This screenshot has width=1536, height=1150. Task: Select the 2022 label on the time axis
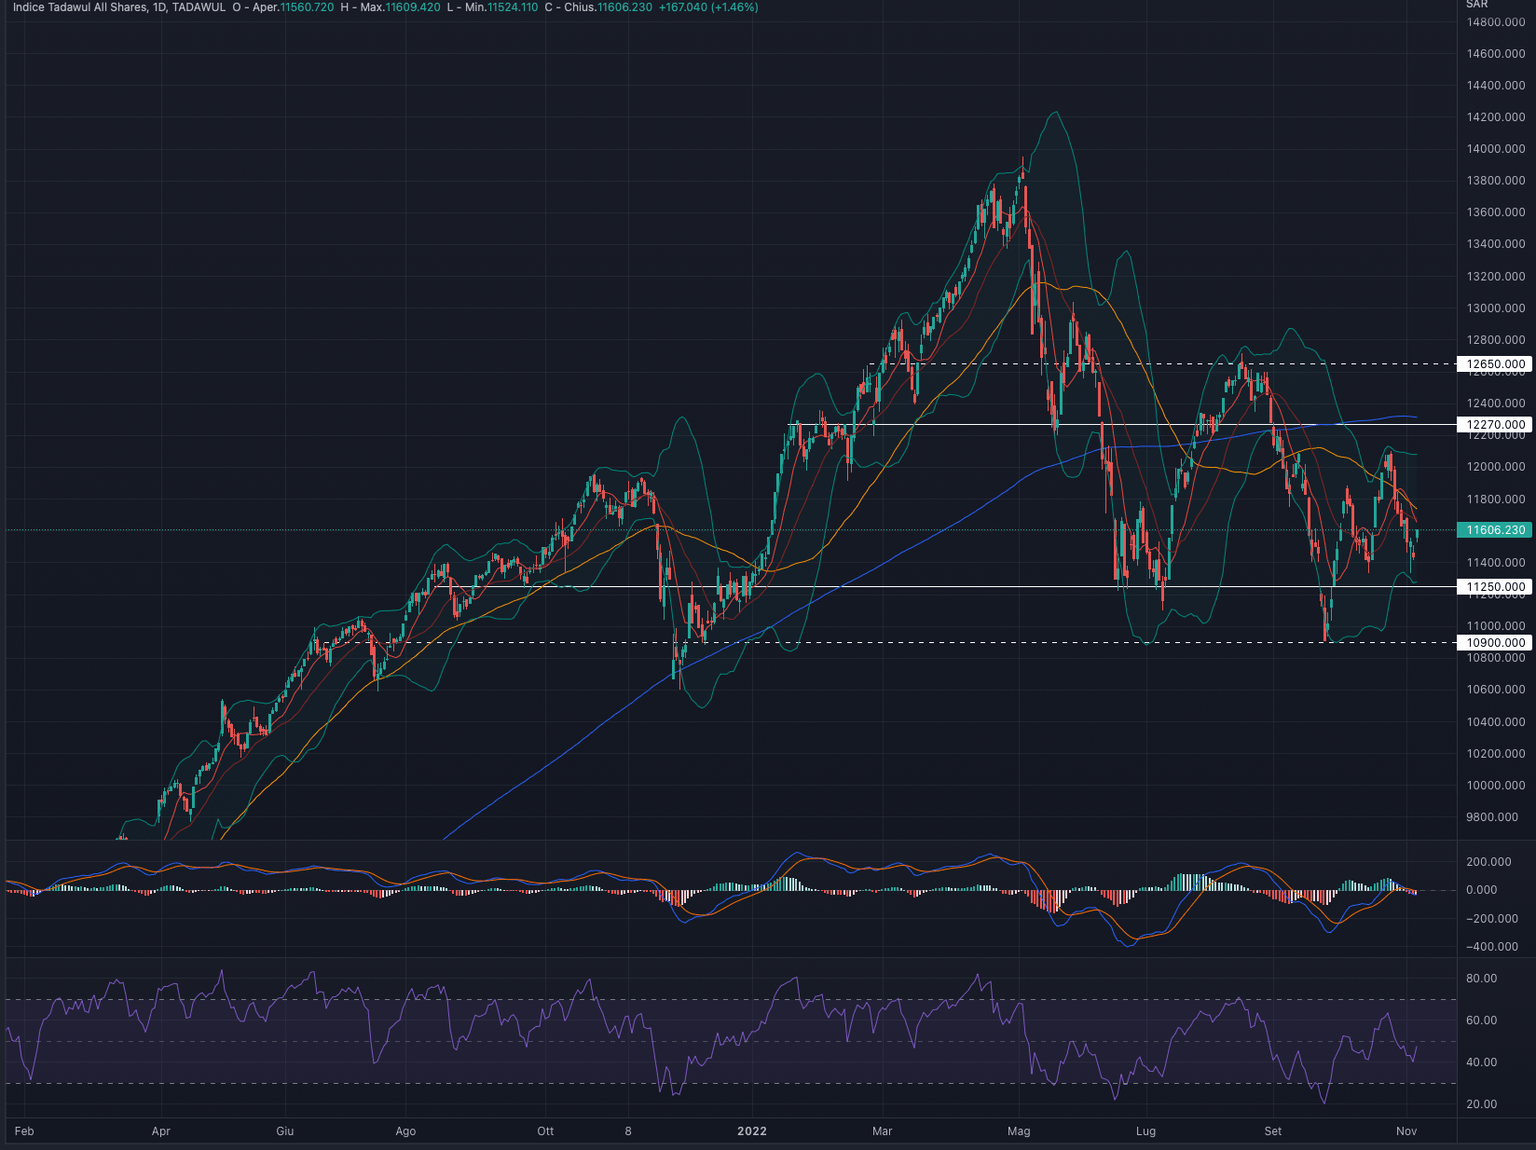pyautogui.click(x=752, y=1131)
